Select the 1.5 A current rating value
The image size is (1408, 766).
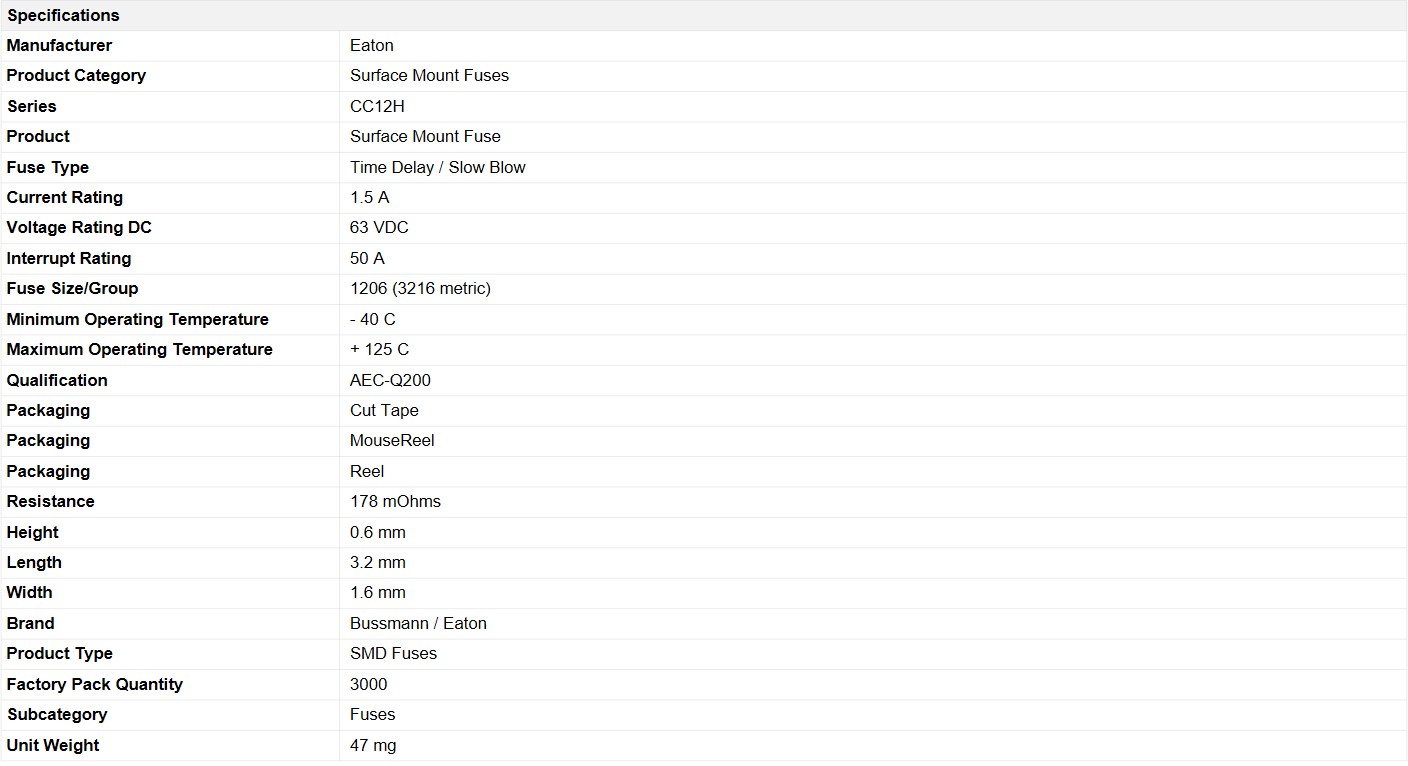click(369, 197)
